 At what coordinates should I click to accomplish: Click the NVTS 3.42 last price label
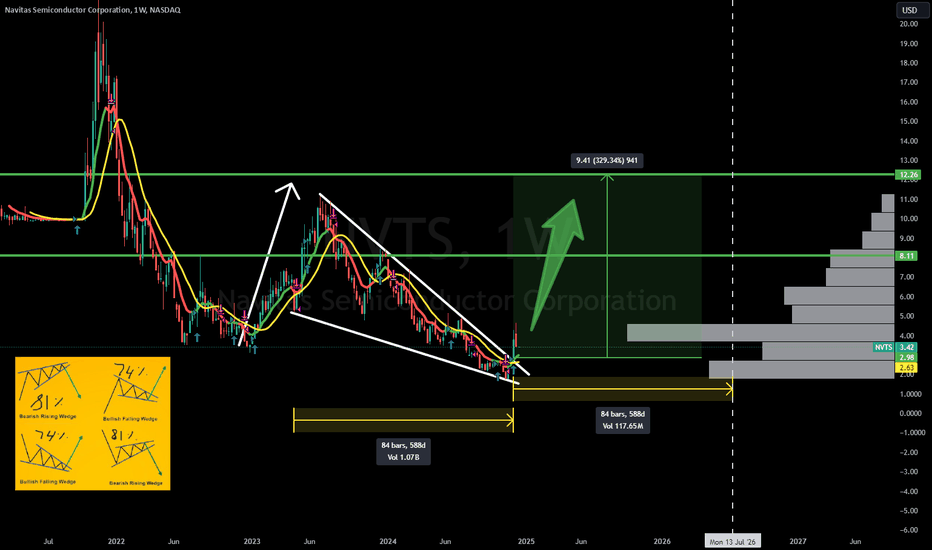click(x=895, y=347)
